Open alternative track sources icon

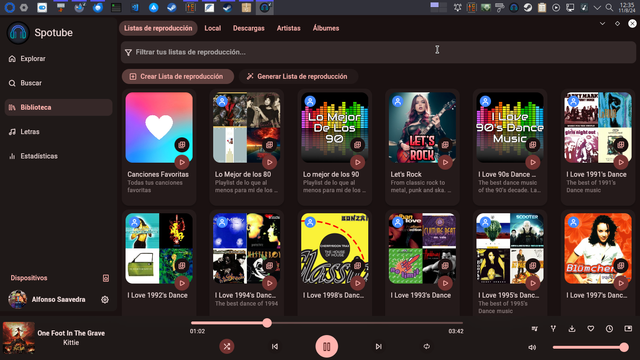click(x=553, y=329)
